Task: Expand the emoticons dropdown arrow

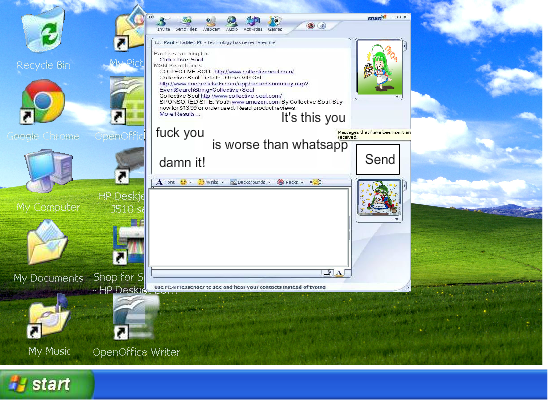Action: (190, 182)
